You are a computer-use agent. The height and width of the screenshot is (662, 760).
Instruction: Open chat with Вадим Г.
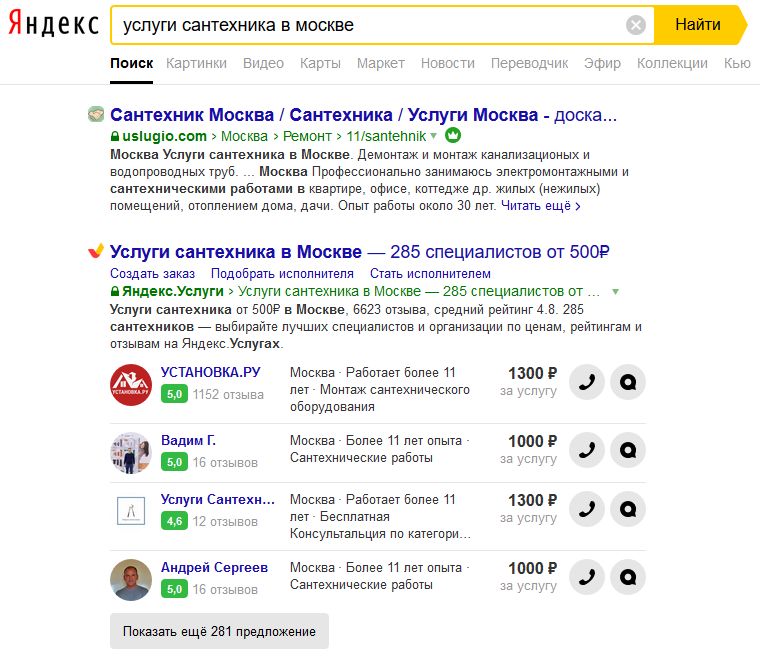click(628, 450)
